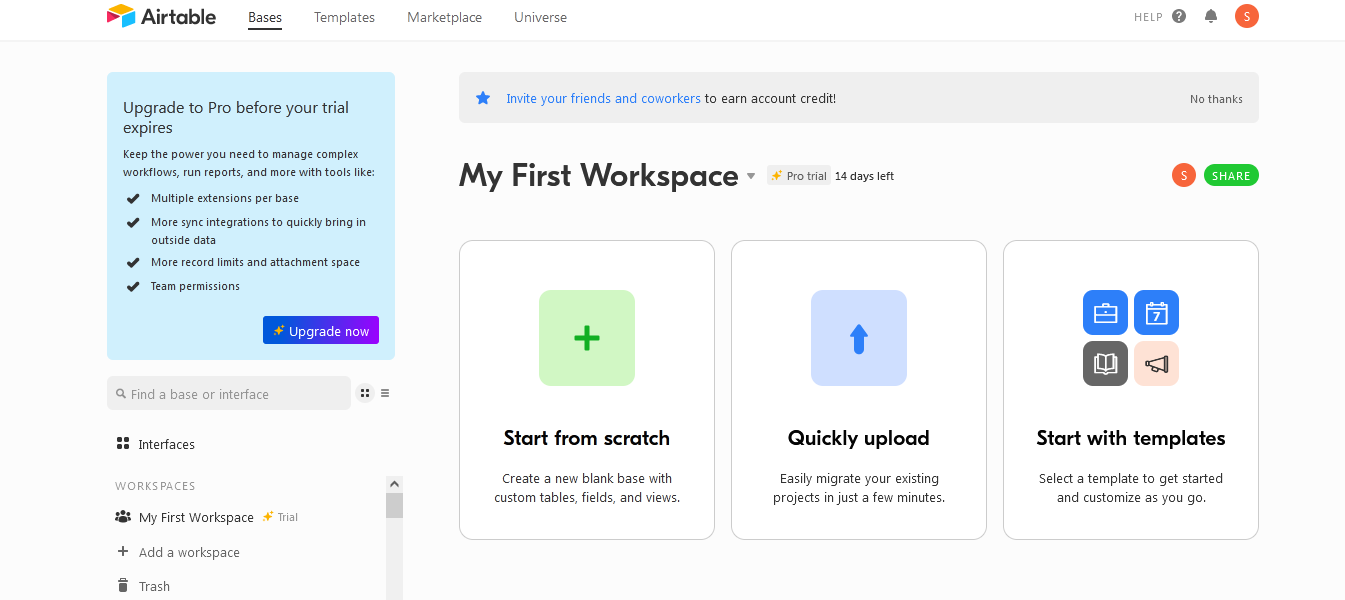Click the calendar template icon

[1156, 313]
